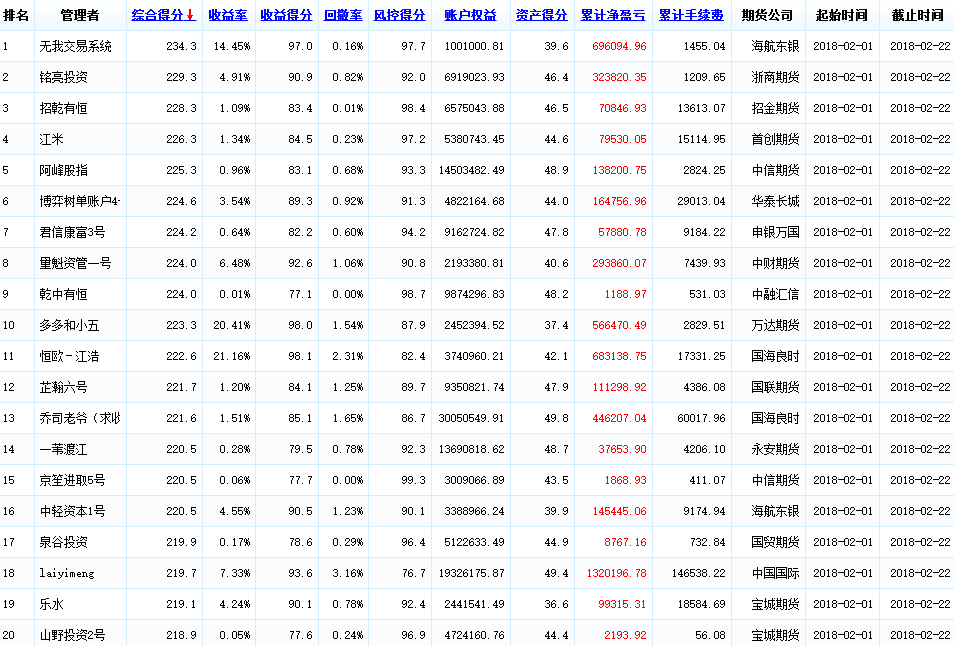Sort by 回撤率 header
Image resolution: width=954 pixels, height=646 pixels.
[343, 16]
